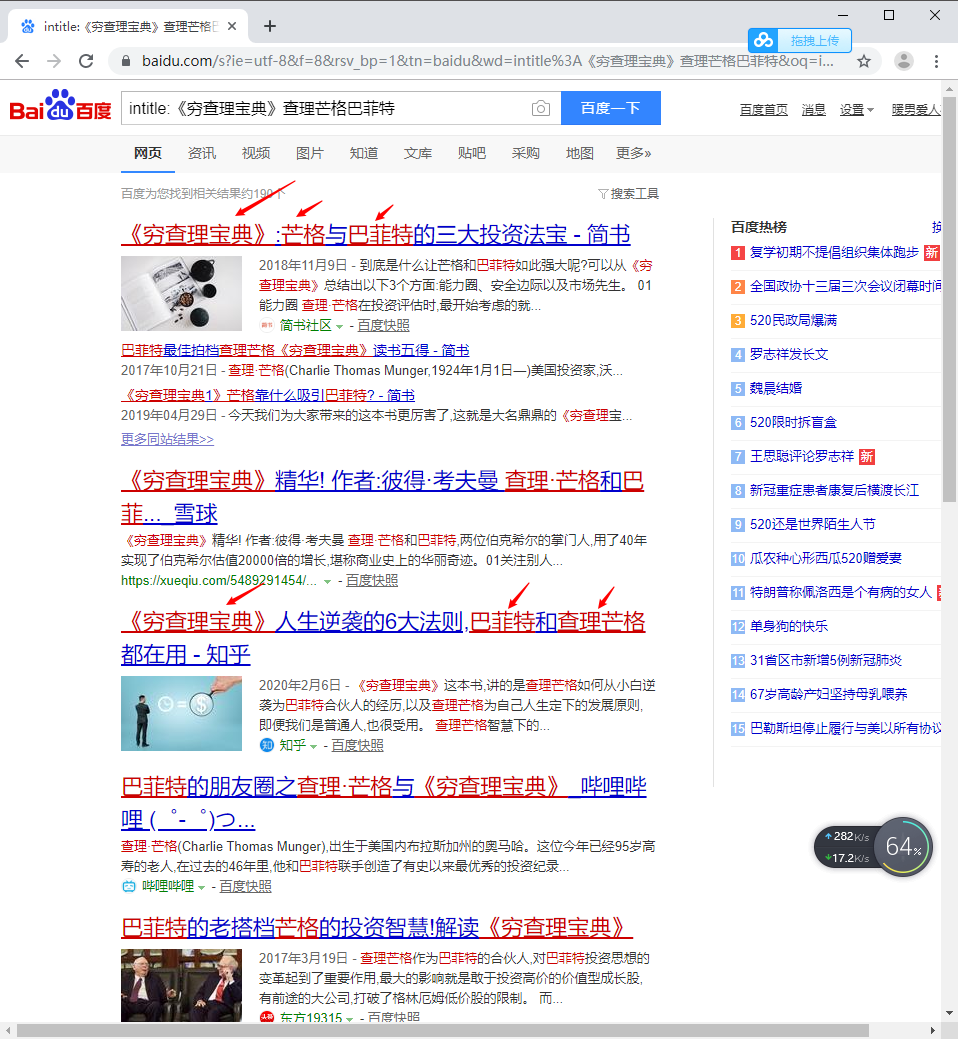Image resolution: width=958 pixels, height=1039 pixels.
Task: Click the vertical page scrollbar thumb
Action: tap(949, 300)
